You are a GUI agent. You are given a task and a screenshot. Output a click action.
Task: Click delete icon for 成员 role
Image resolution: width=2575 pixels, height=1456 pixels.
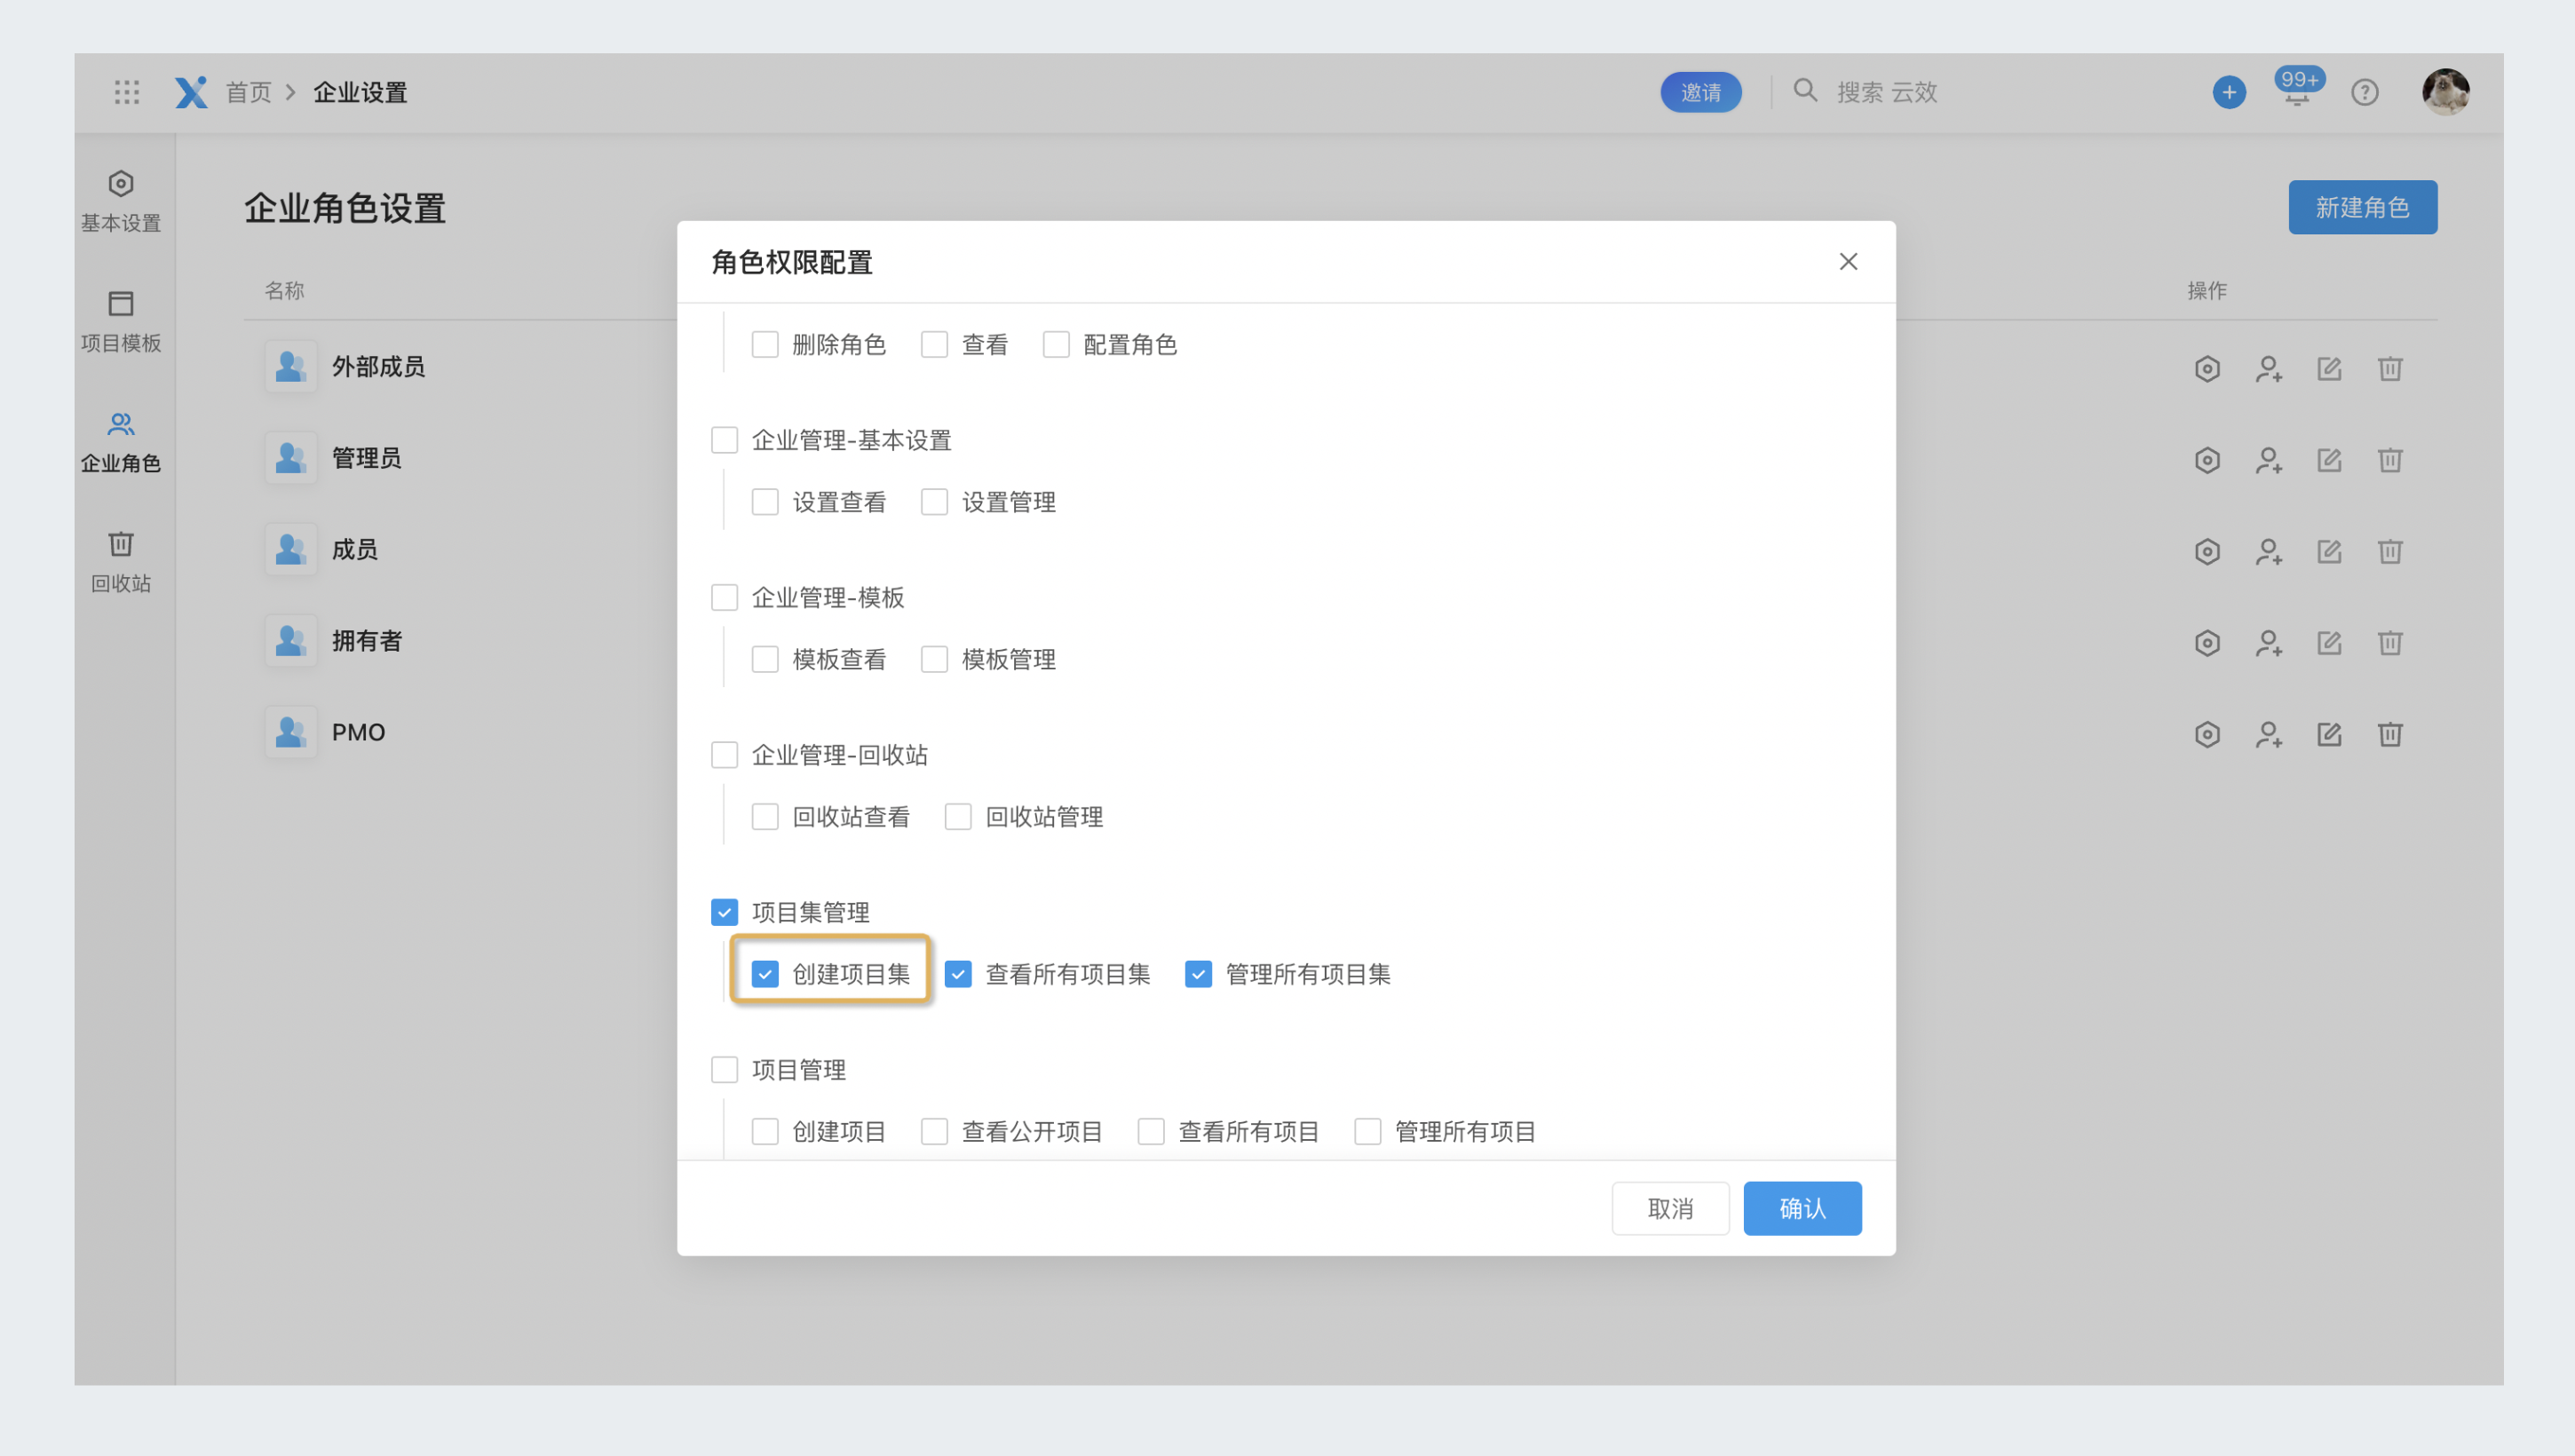point(2390,551)
